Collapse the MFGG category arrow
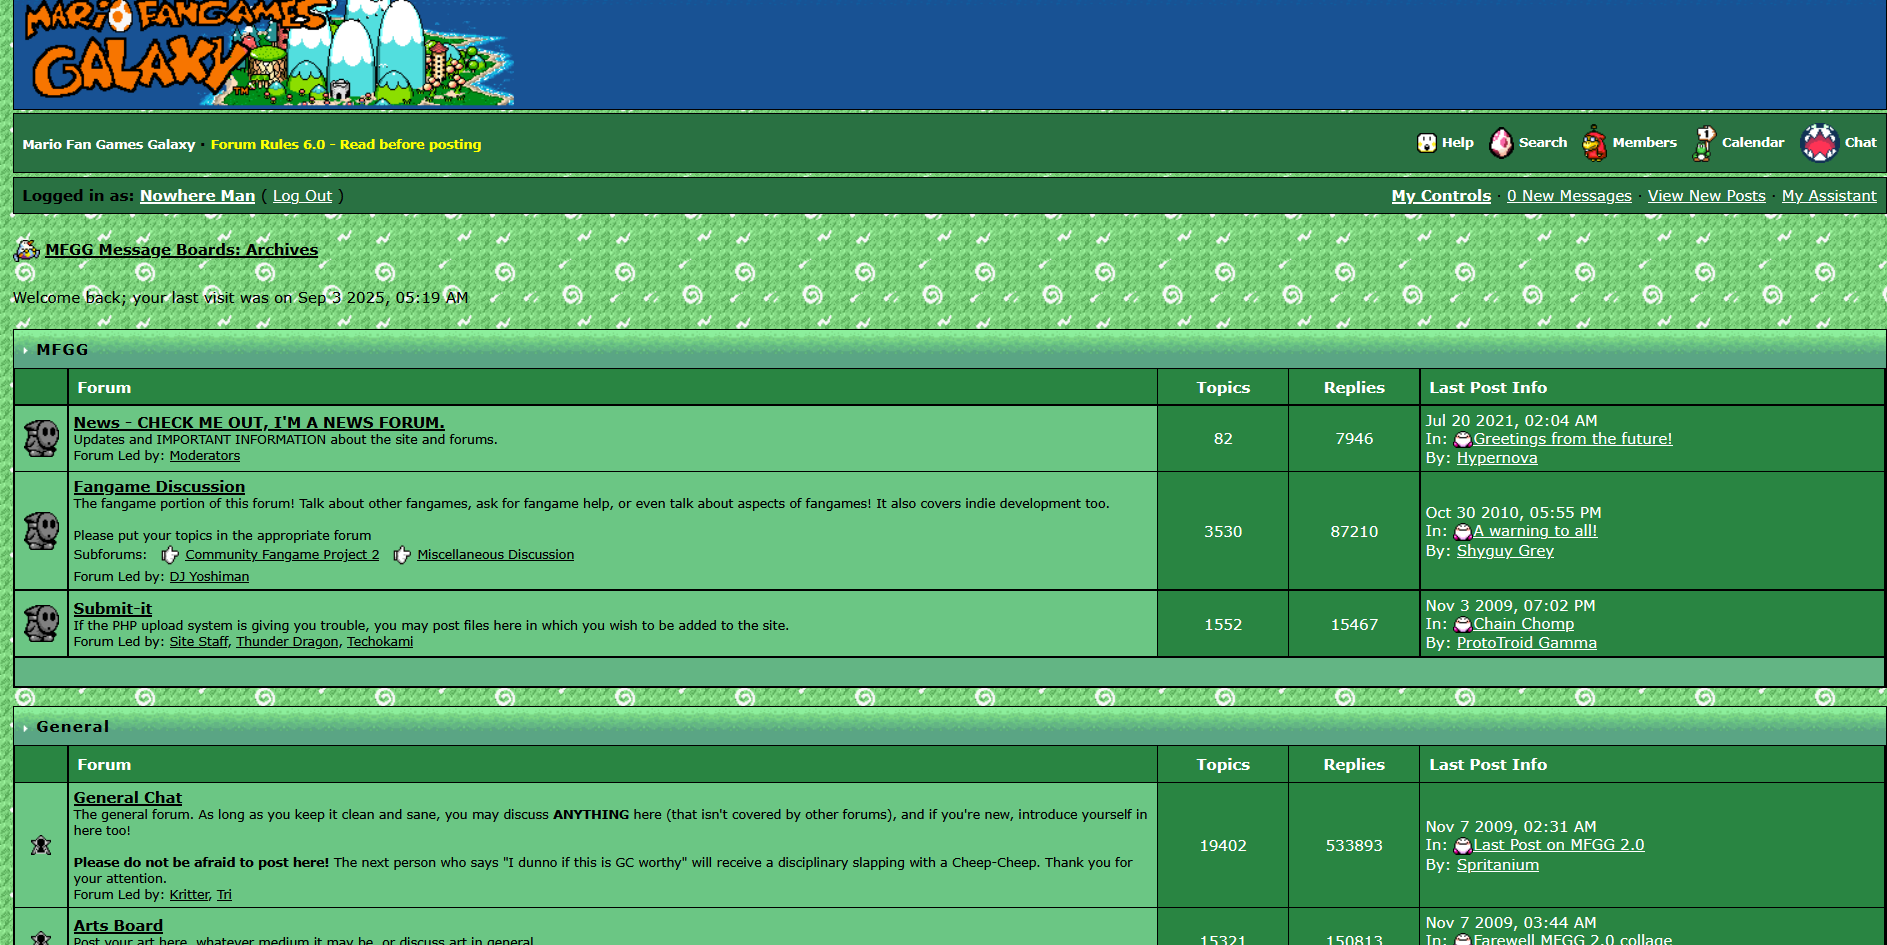 click(25, 351)
